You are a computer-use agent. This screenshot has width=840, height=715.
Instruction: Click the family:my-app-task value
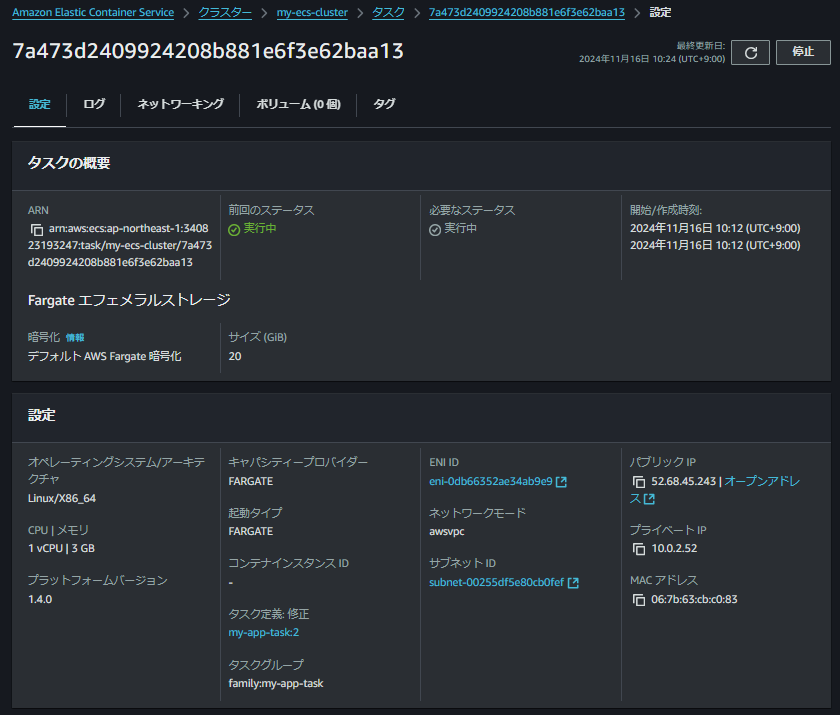point(276,683)
